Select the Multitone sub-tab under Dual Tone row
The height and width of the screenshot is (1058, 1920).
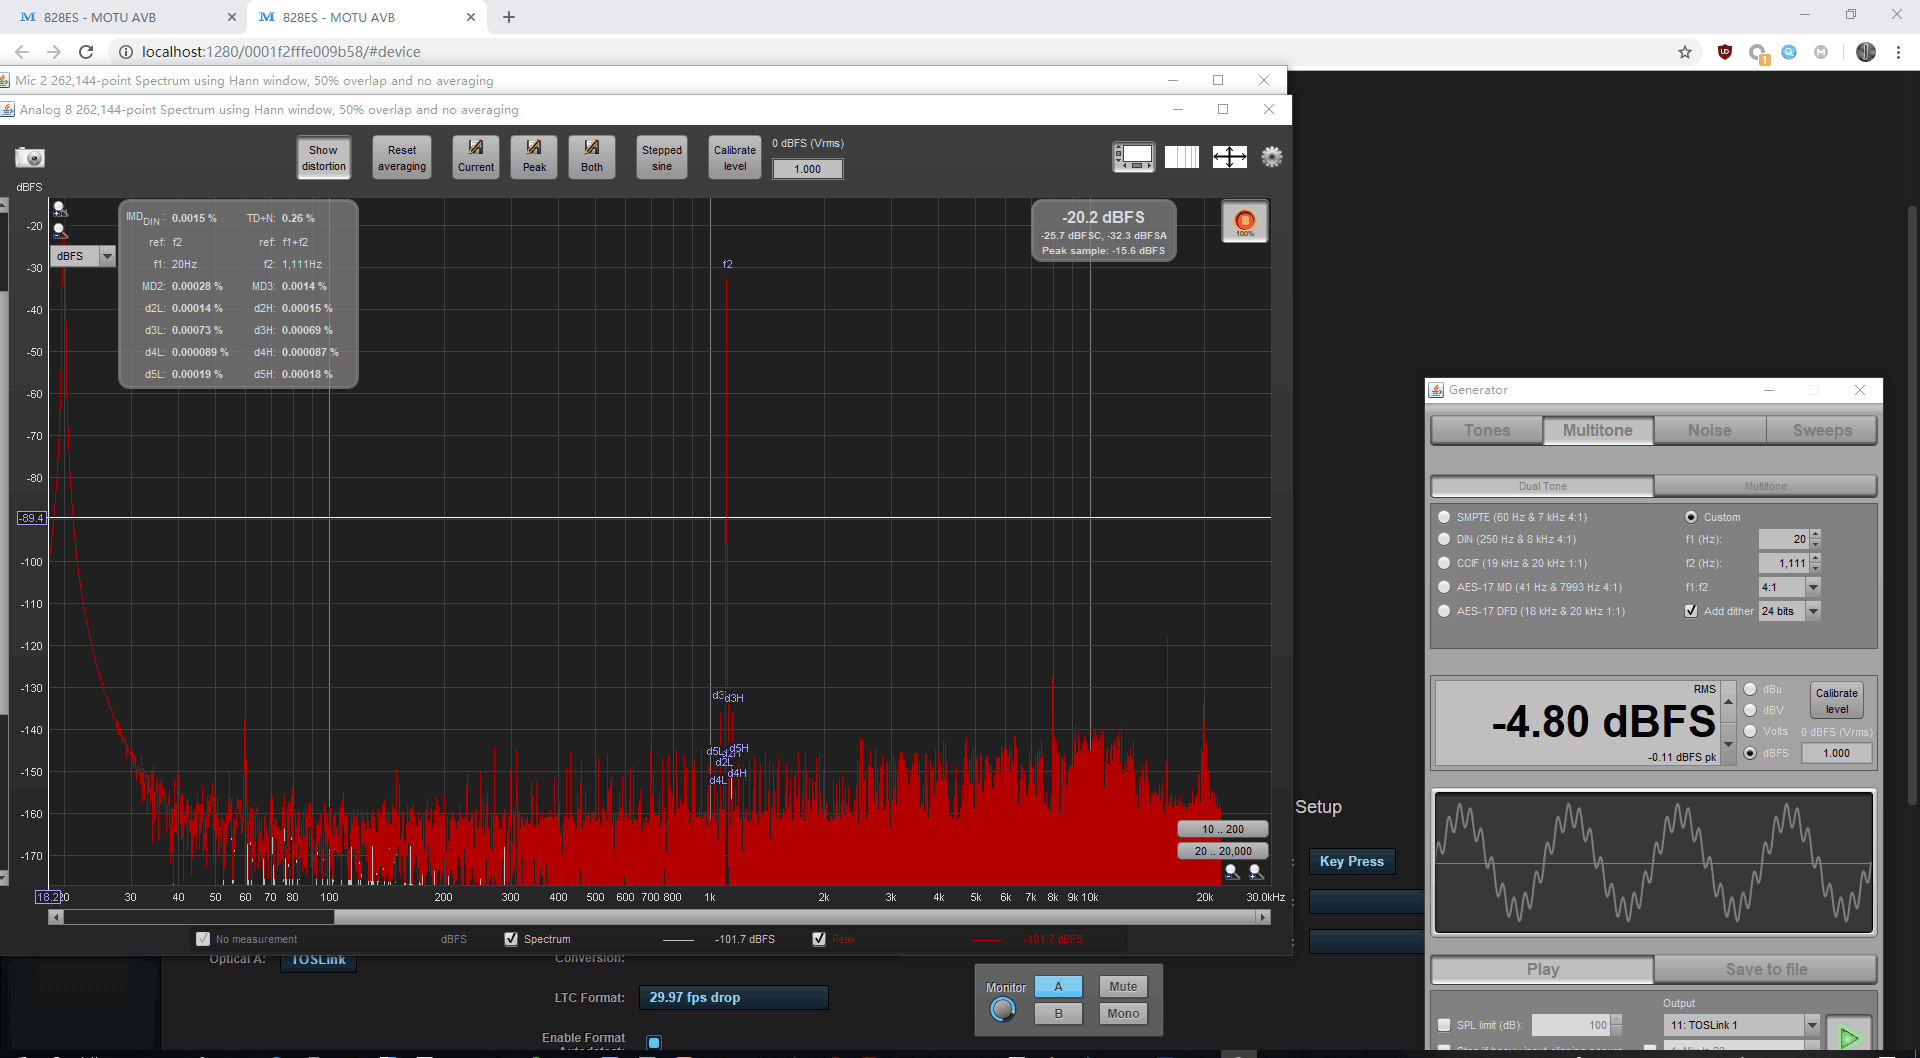[1765, 486]
